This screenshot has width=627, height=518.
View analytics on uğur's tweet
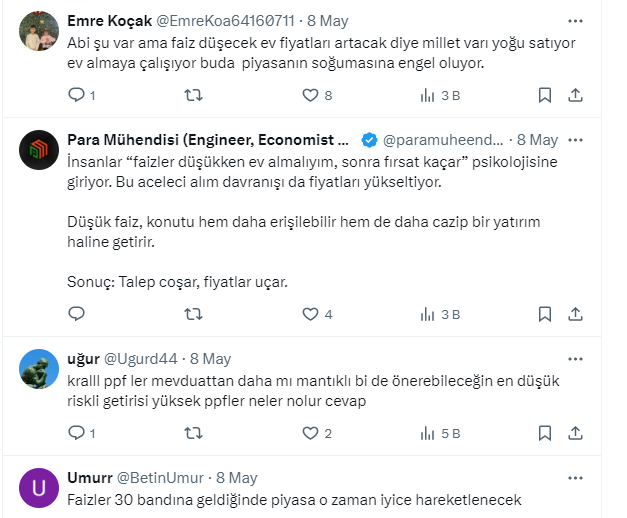[427, 433]
